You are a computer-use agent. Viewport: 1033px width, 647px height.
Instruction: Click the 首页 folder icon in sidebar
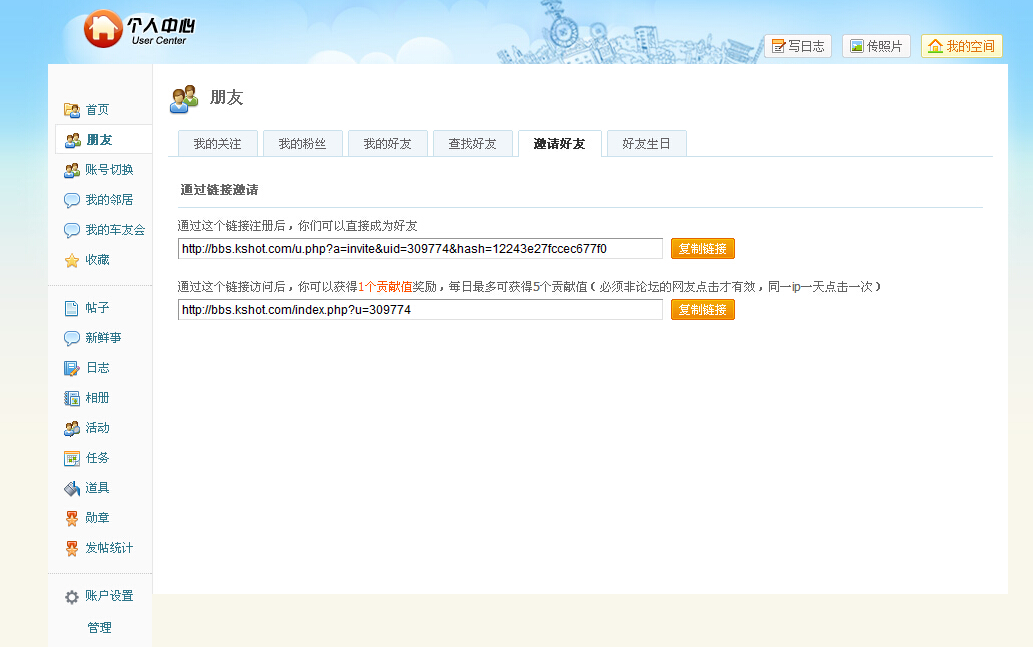click(71, 110)
